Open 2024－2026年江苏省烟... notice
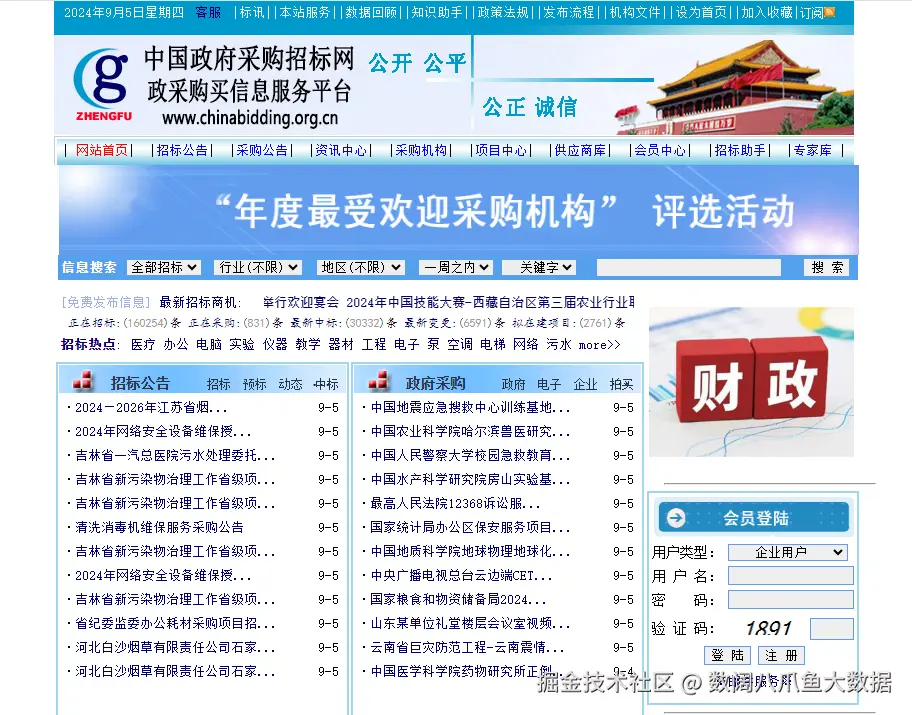The width and height of the screenshot is (912, 715). pyautogui.click(x=151, y=407)
